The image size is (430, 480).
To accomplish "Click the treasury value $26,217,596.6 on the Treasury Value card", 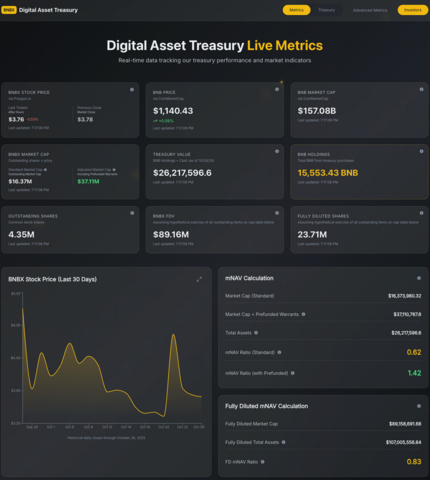I will point(182,173).
